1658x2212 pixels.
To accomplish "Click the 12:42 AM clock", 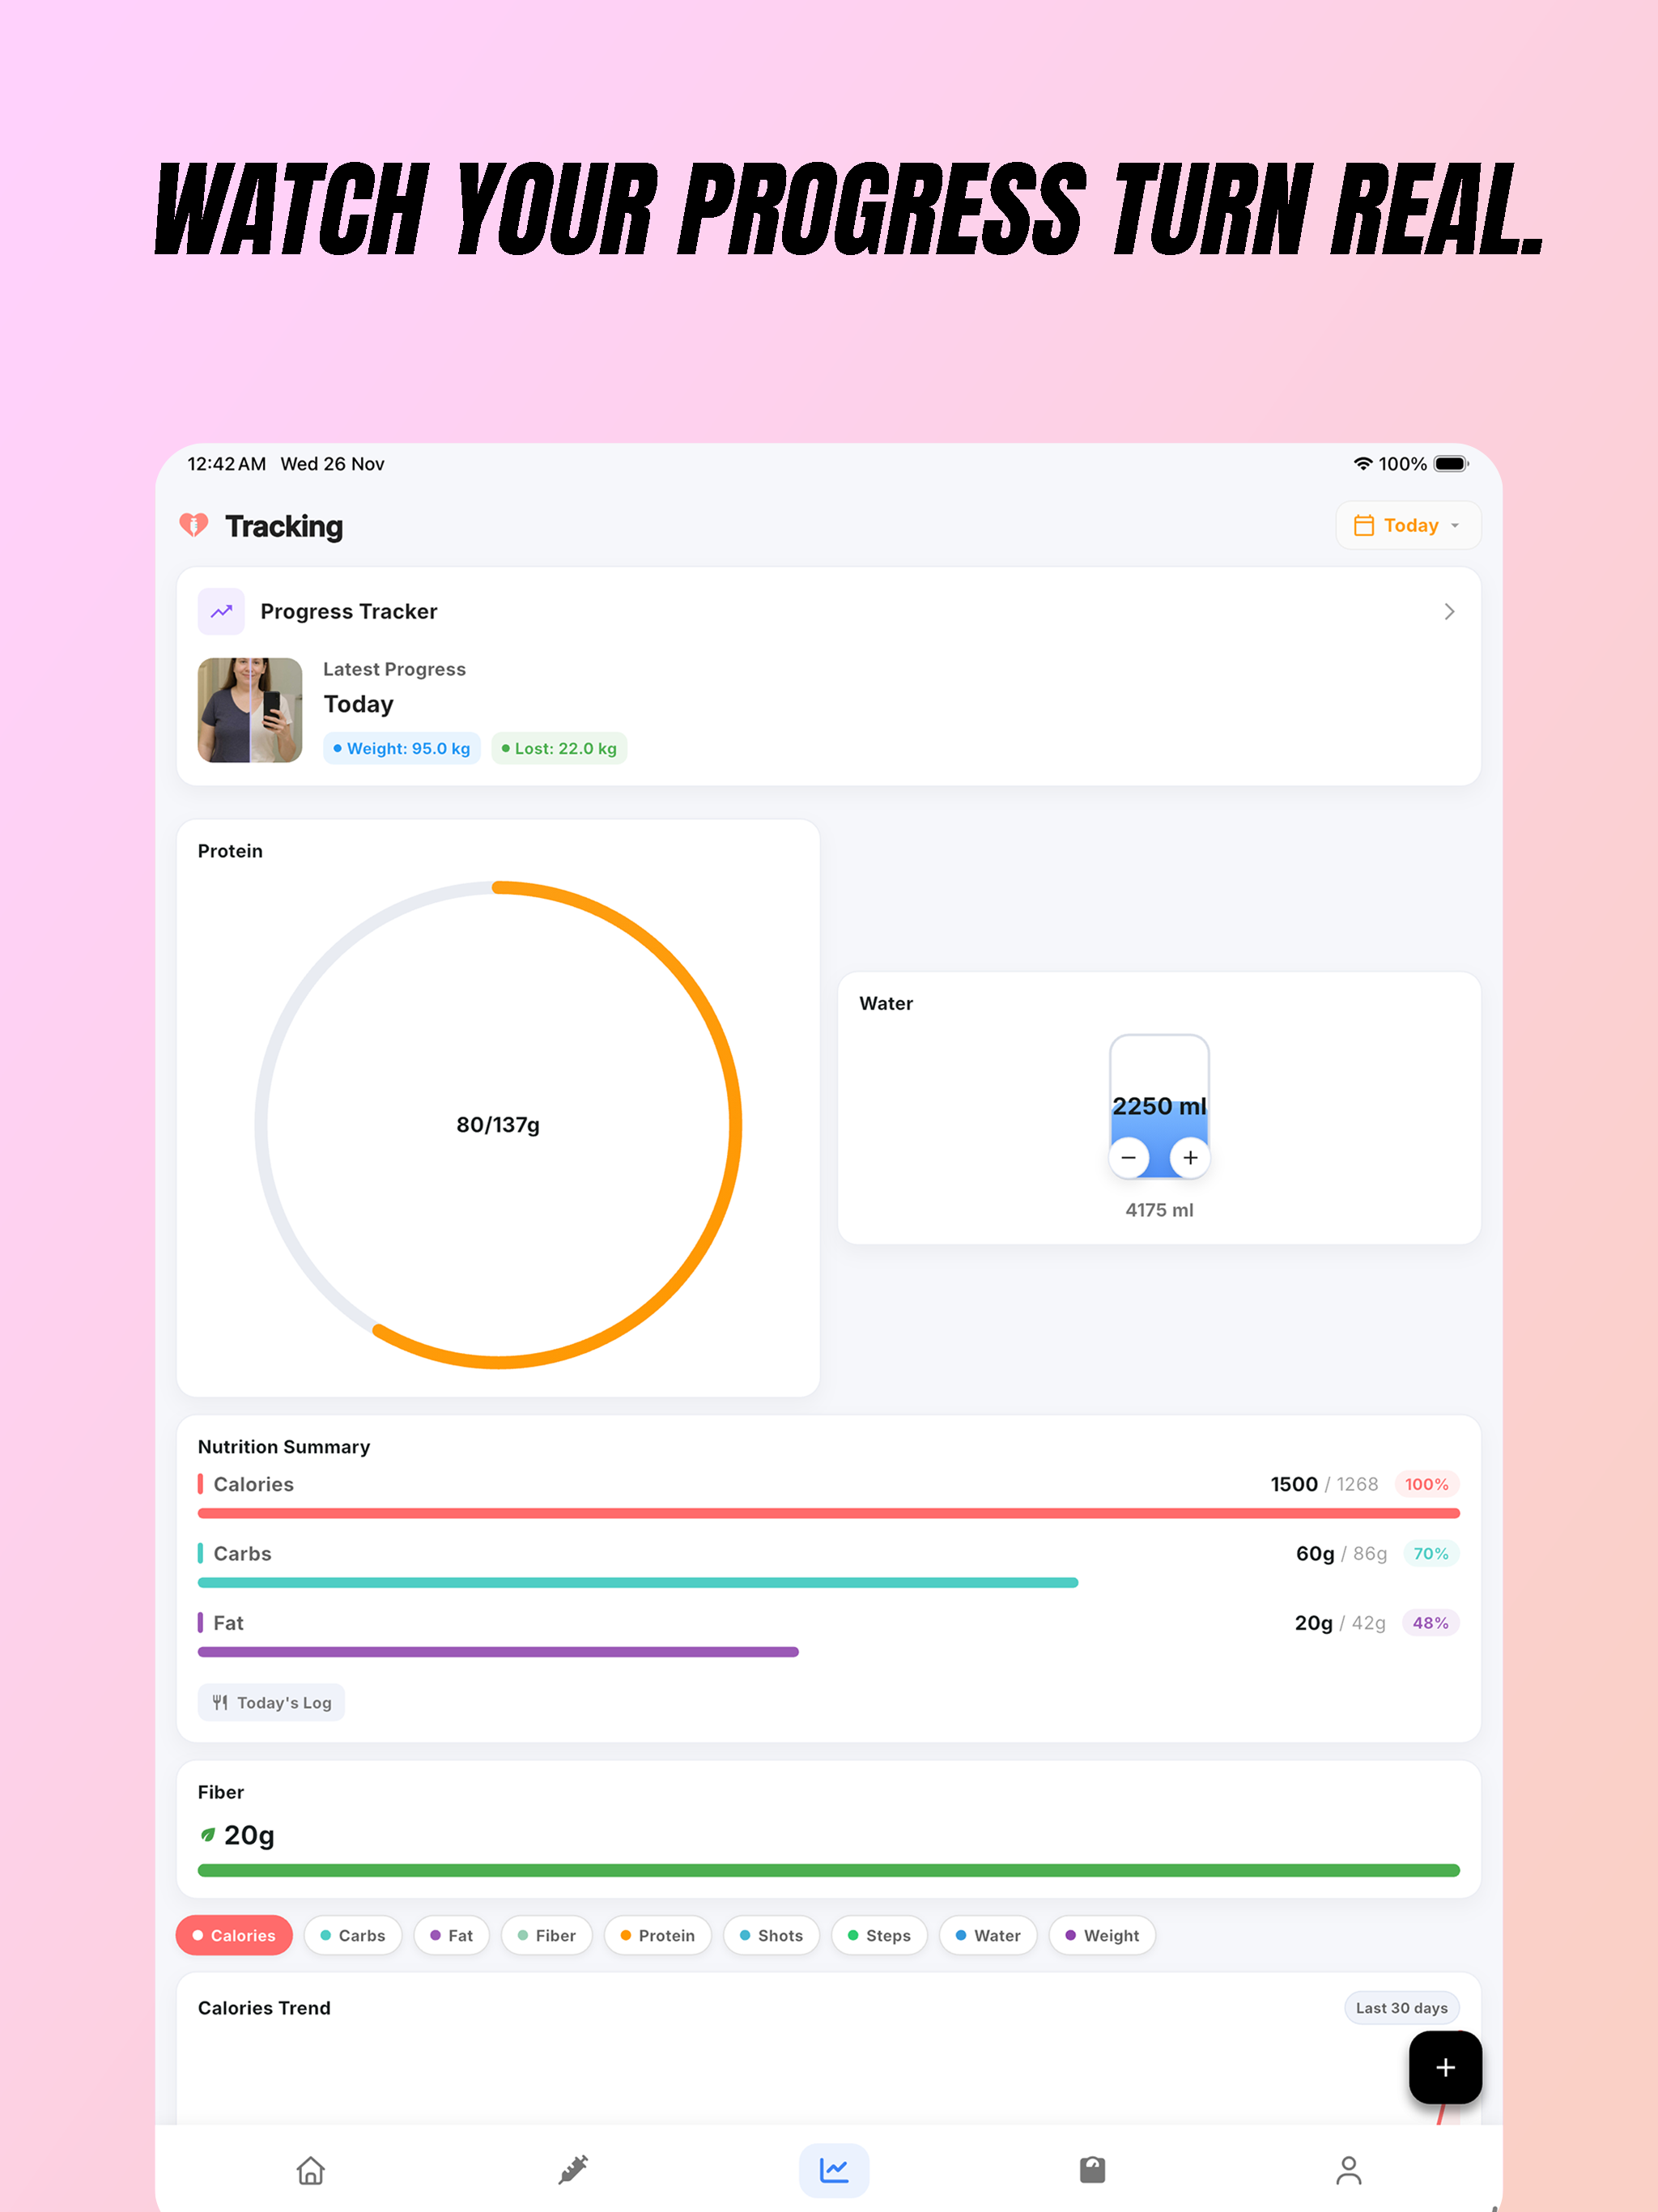I will pyautogui.click(x=227, y=464).
